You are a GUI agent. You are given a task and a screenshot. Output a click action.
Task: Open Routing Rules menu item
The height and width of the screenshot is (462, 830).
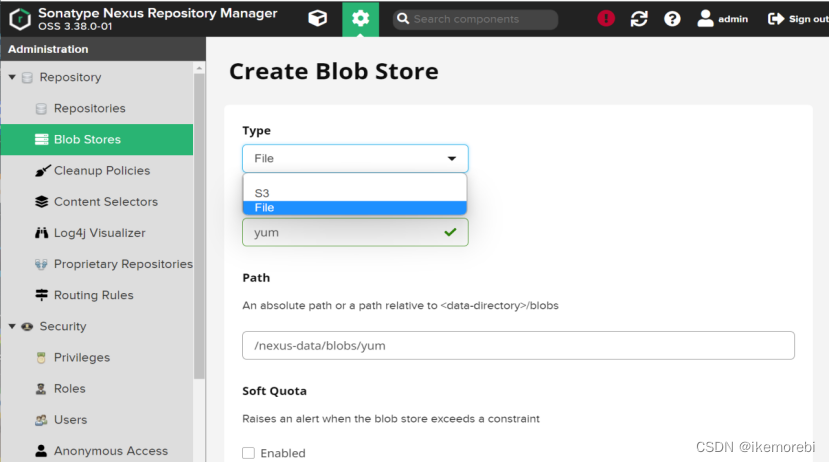(94, 295)
